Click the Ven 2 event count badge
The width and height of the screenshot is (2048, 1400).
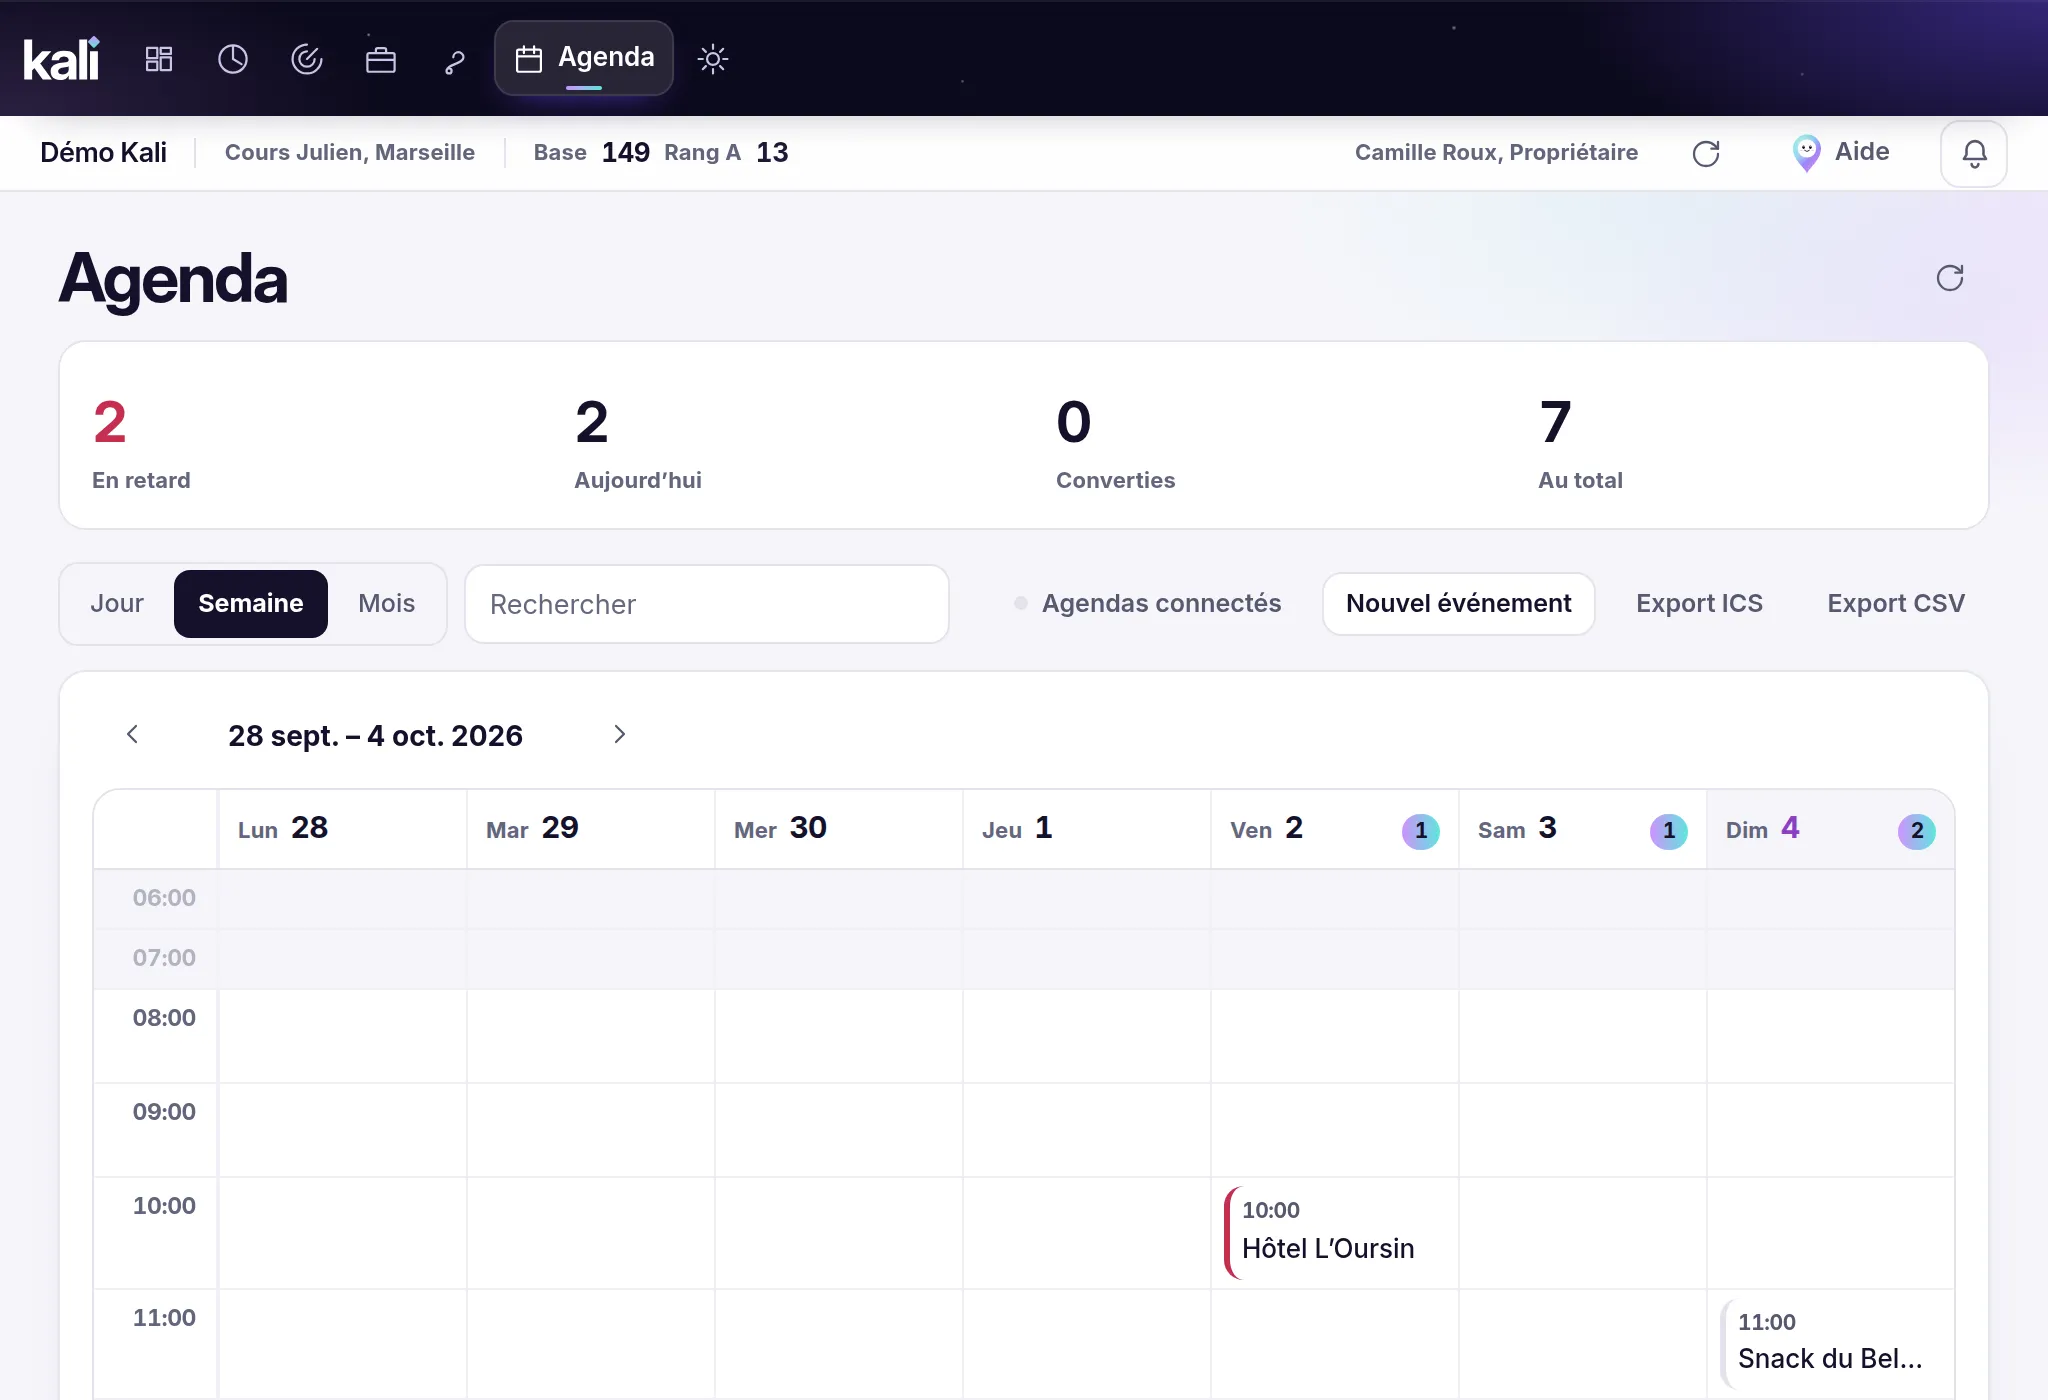tap(1421, 831)
